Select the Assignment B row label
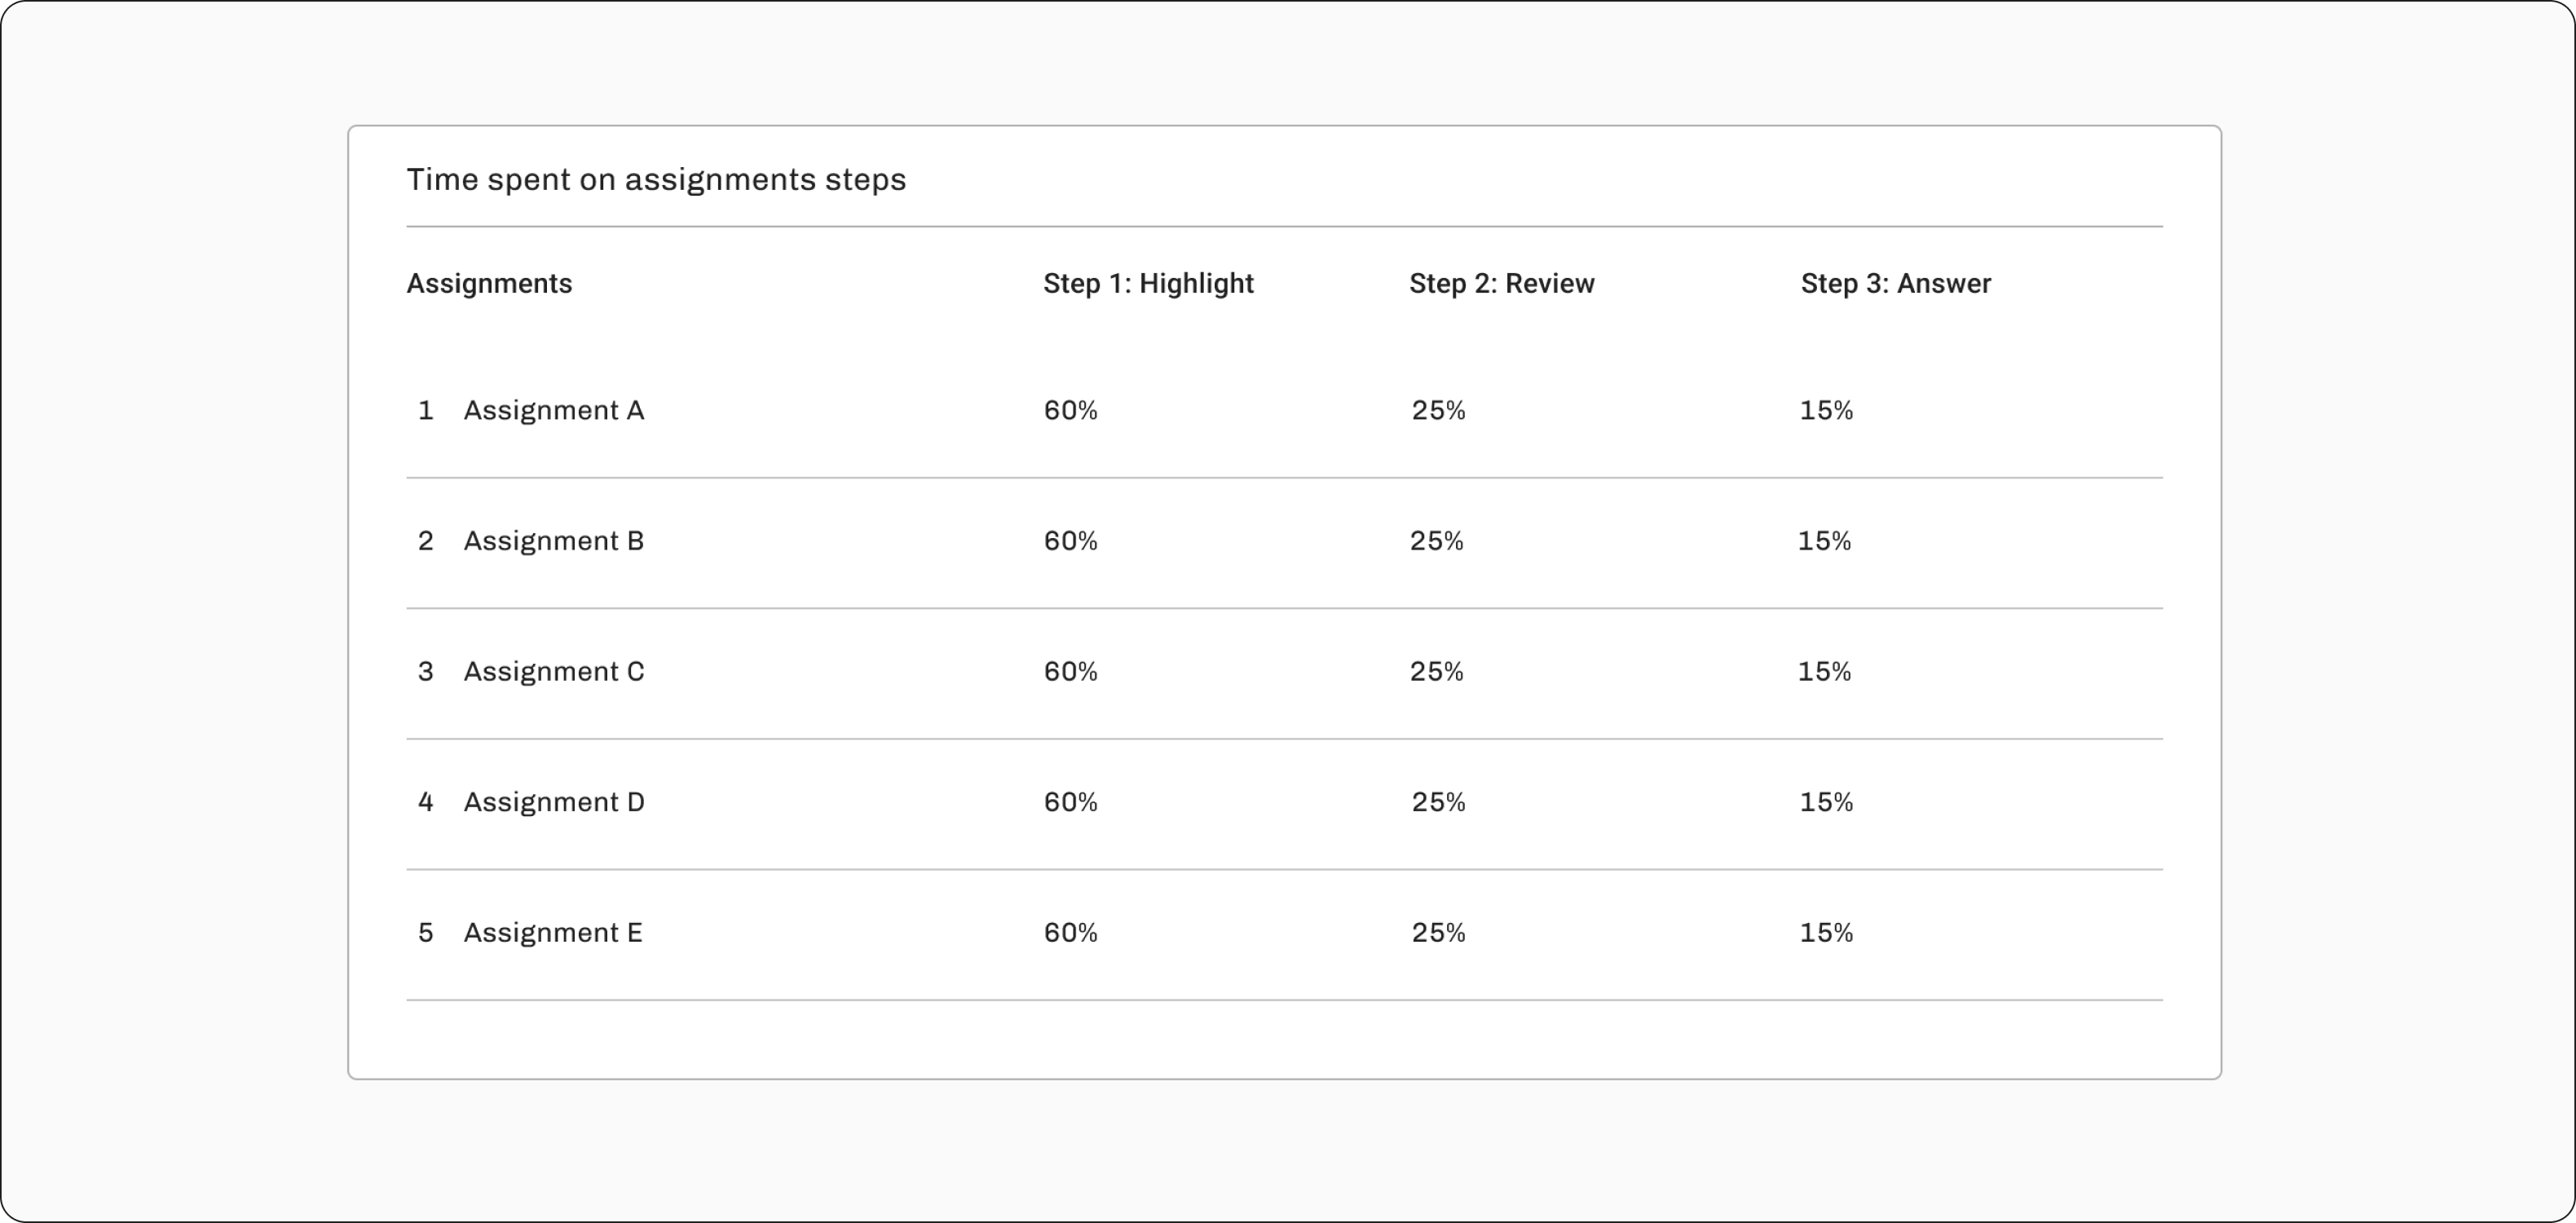 coord(553,541)
